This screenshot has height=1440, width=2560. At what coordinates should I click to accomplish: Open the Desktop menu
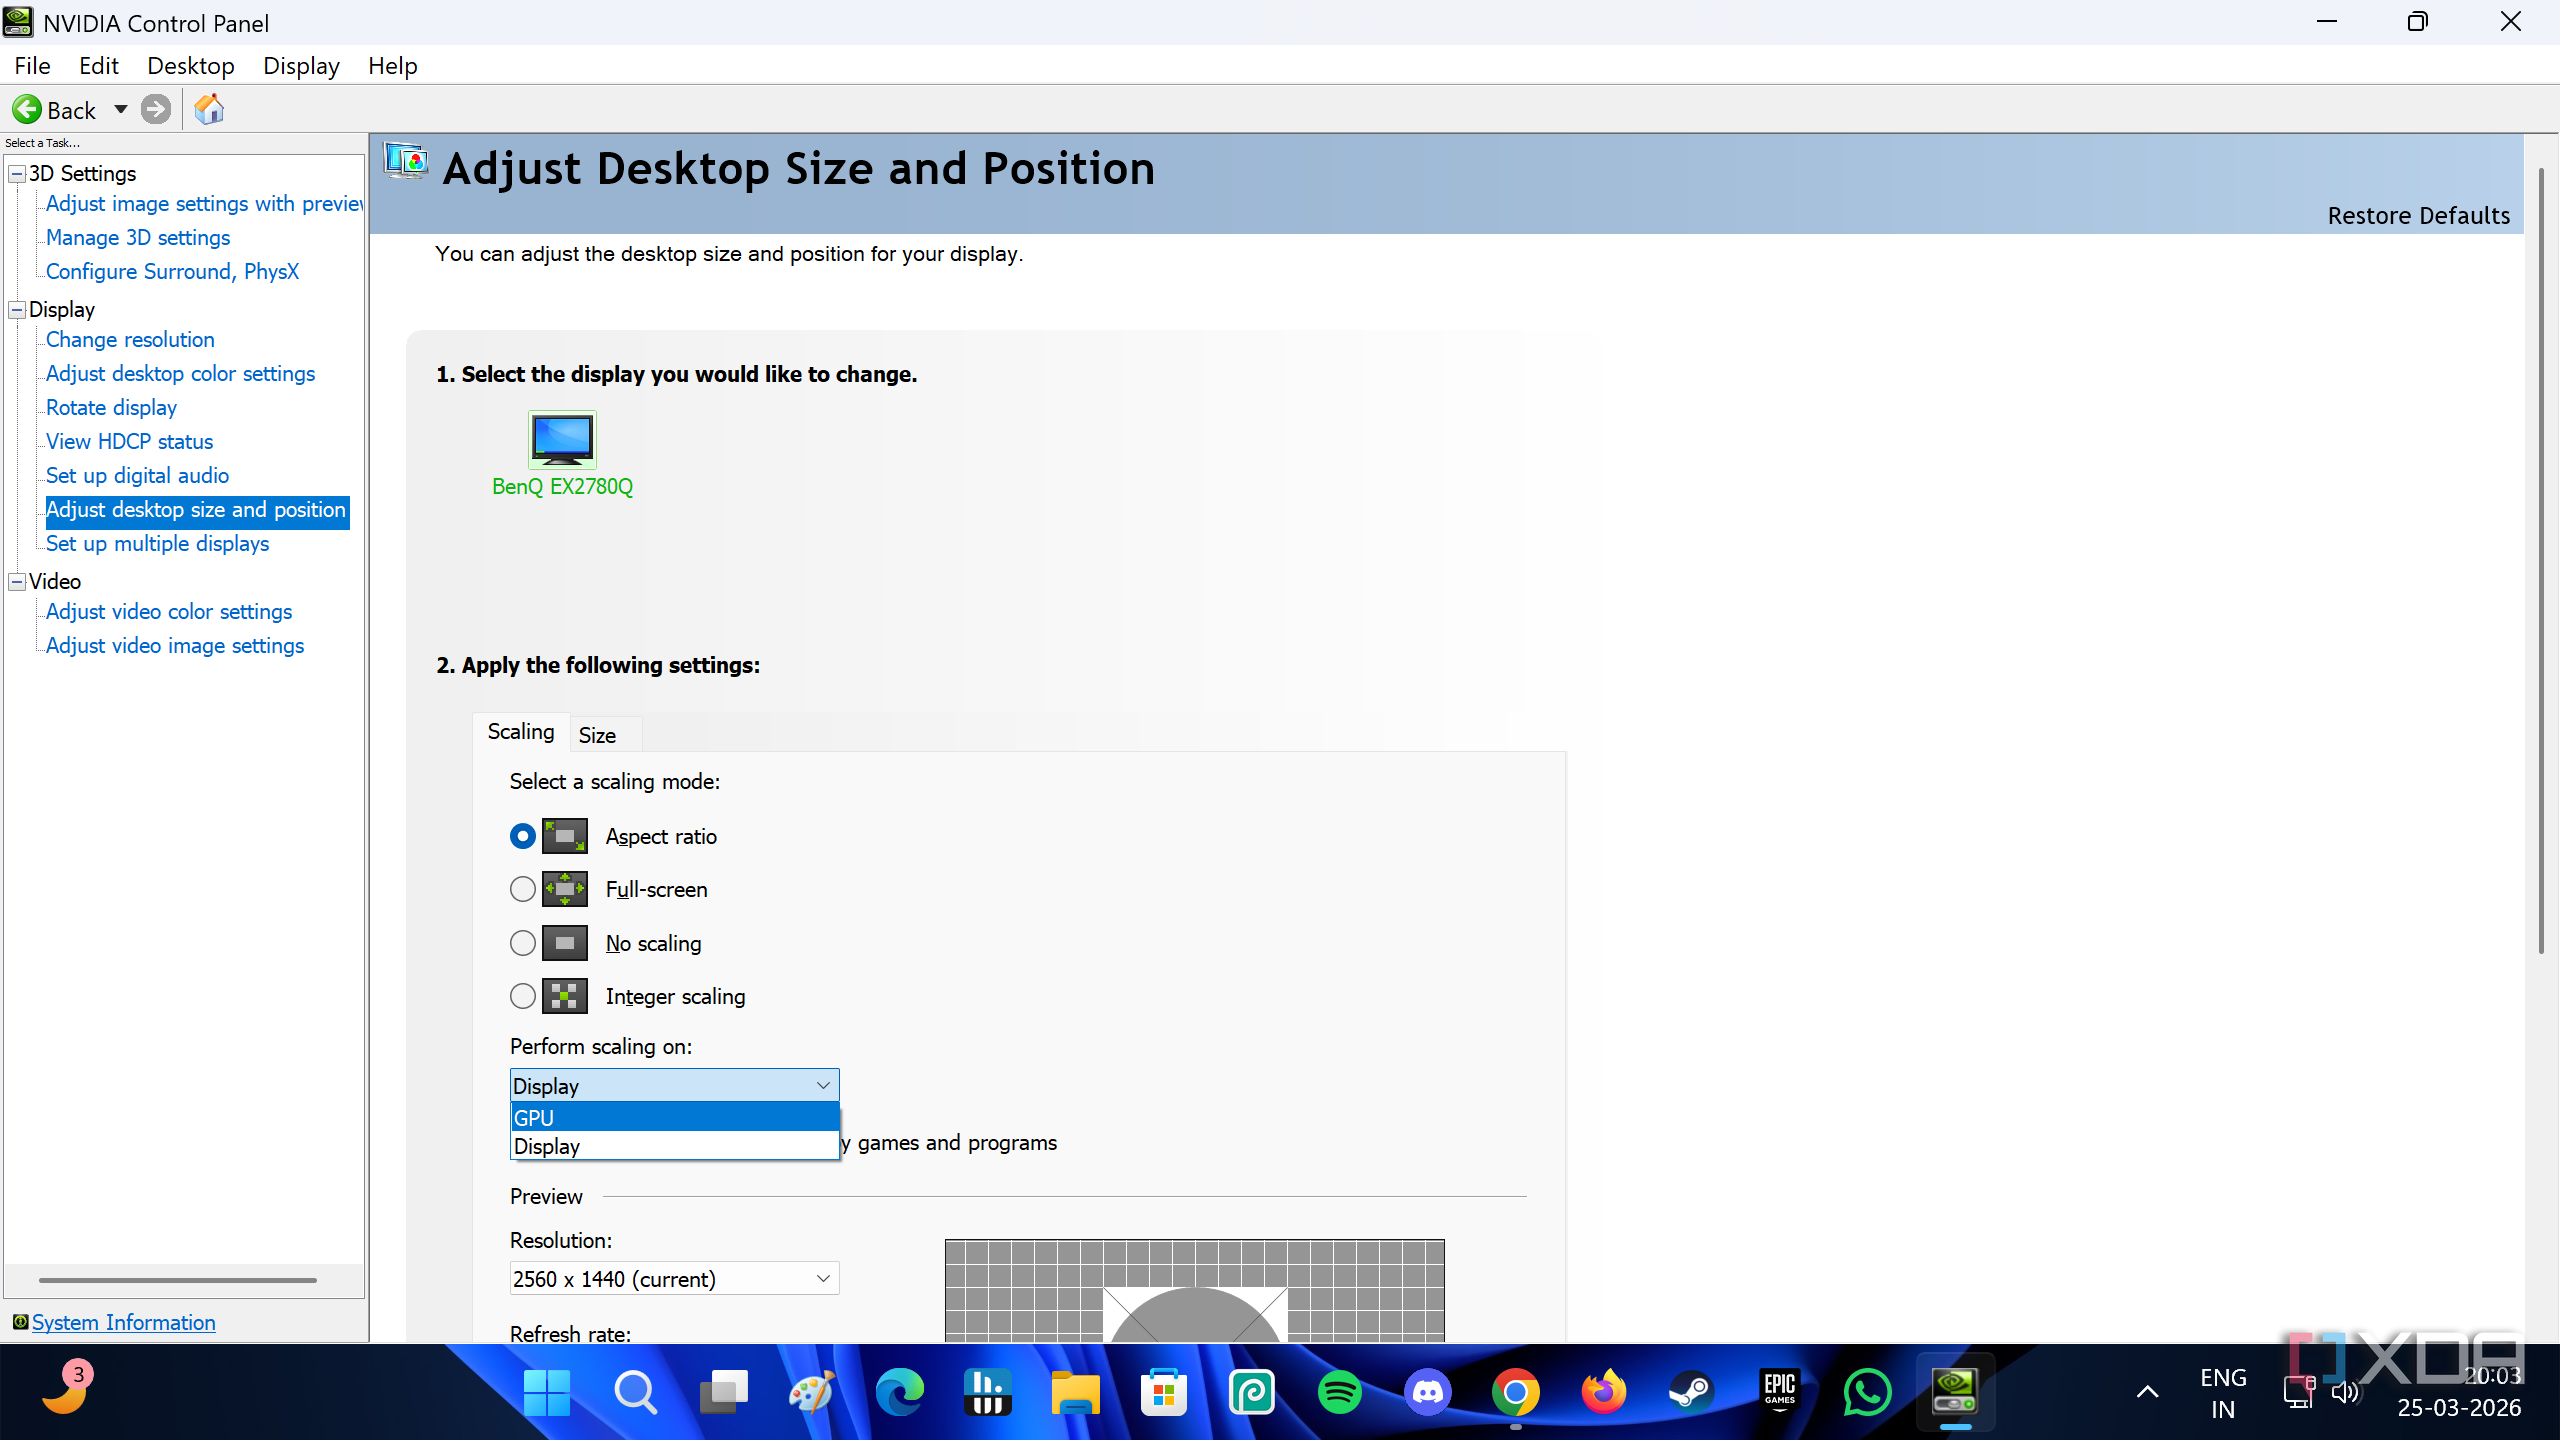pyautogui.click(x=190, y=66)
